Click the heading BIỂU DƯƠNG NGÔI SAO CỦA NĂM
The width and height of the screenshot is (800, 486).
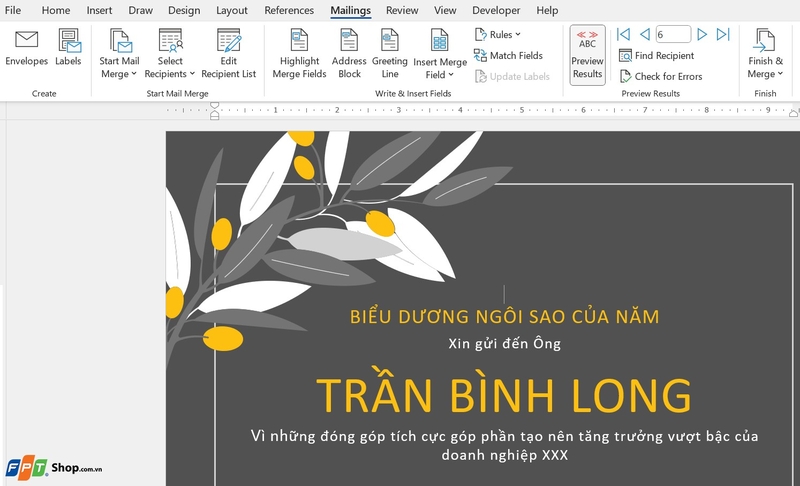coord(505,317)
